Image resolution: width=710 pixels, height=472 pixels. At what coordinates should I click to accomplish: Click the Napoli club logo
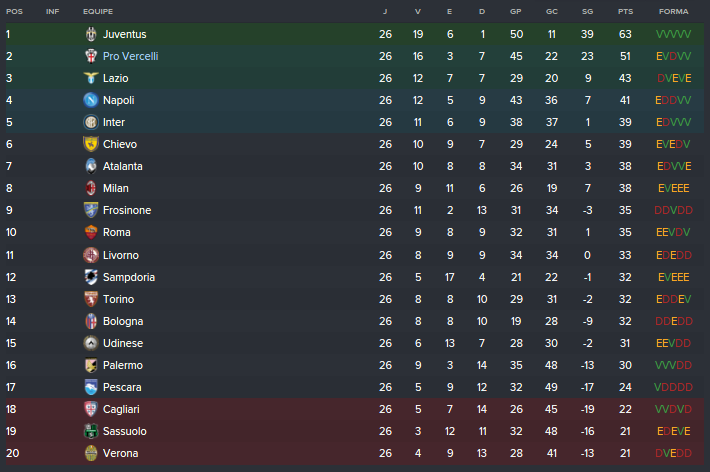tap(91, 100)
